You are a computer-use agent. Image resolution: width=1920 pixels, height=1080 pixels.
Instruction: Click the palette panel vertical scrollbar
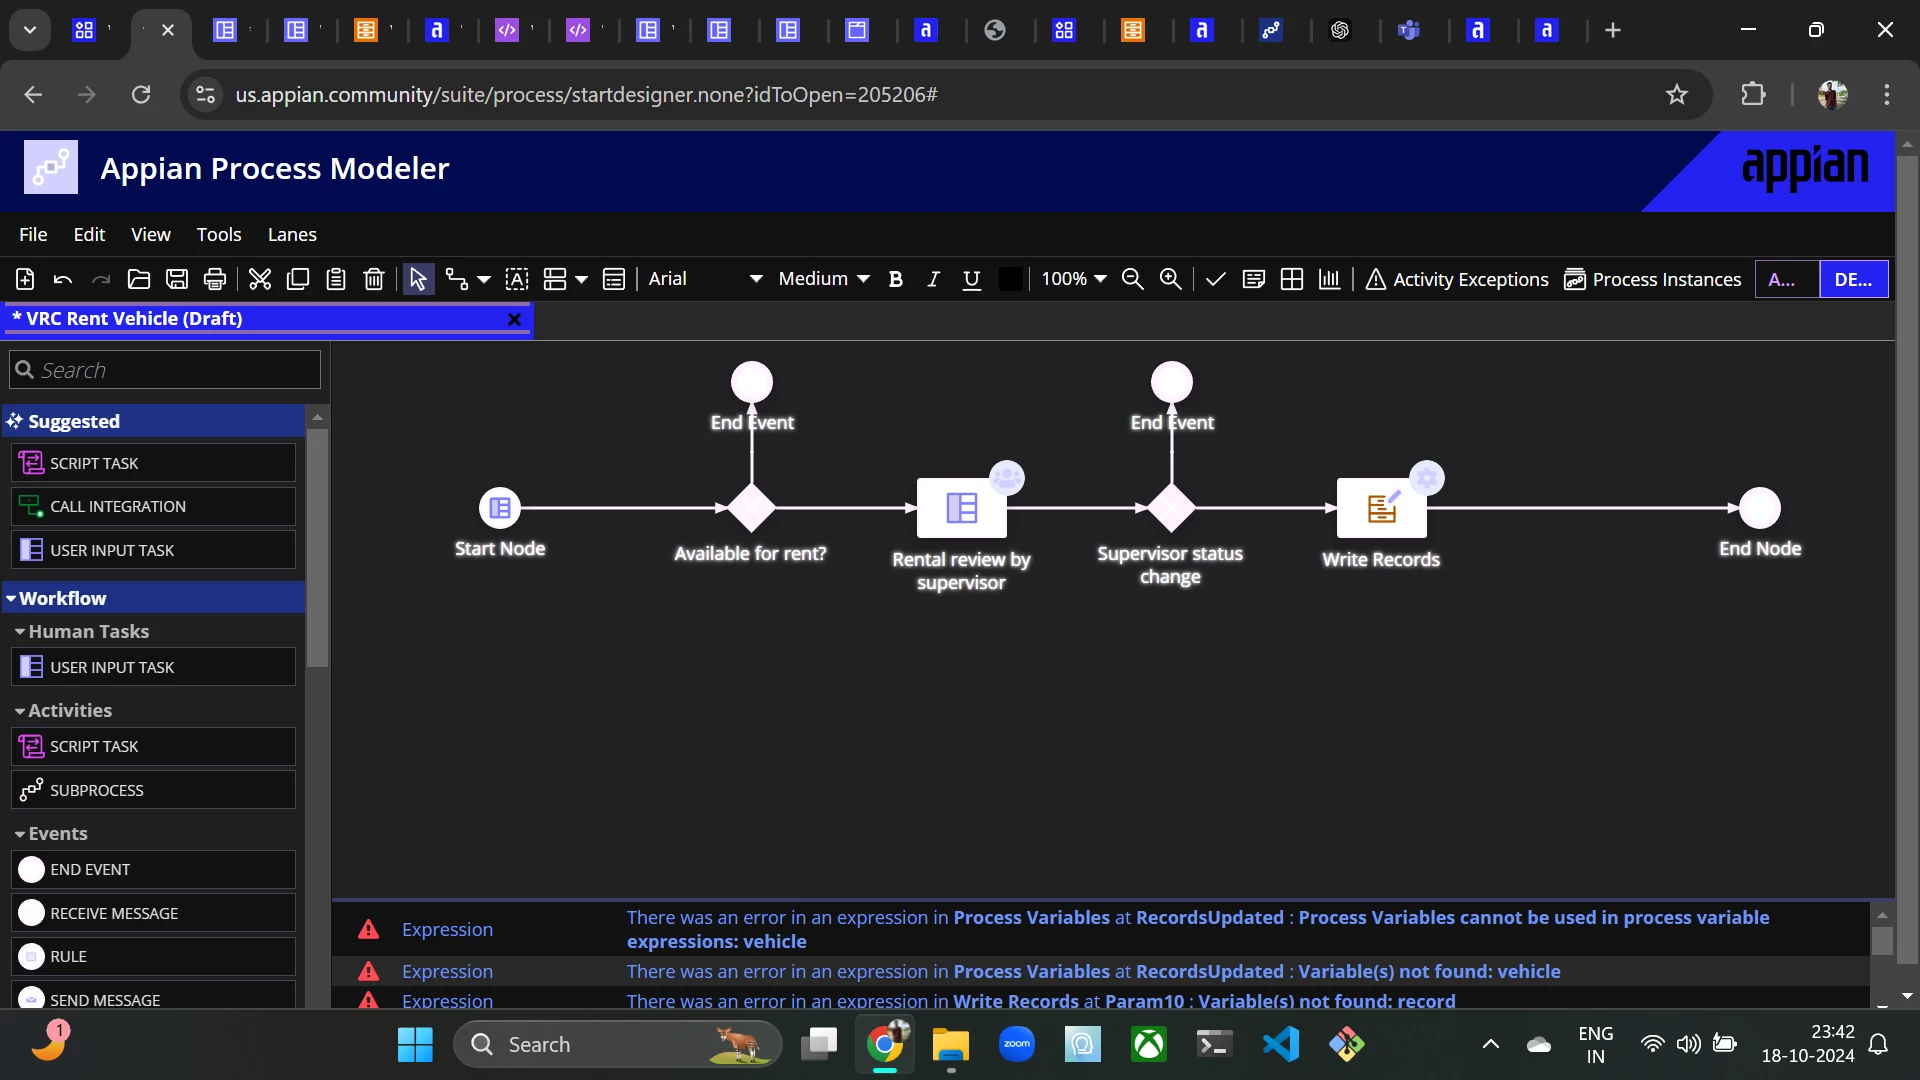click(317, 547)
